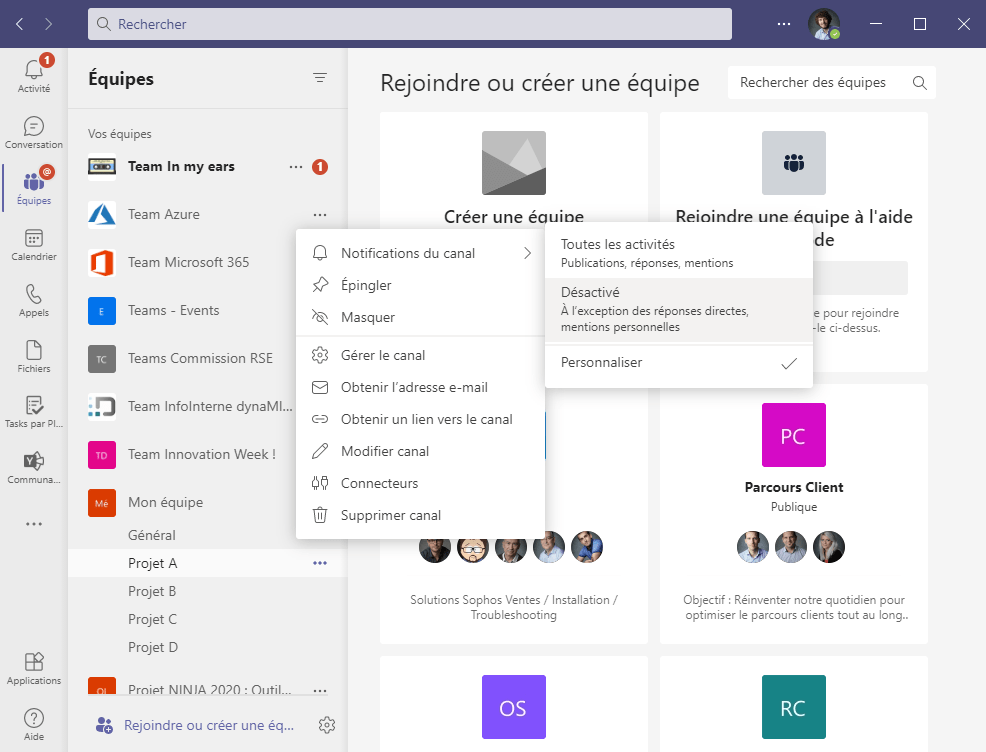Click the Vos équipes heading
Viewport: 986px width, 752px height.
tap(119, 134)
